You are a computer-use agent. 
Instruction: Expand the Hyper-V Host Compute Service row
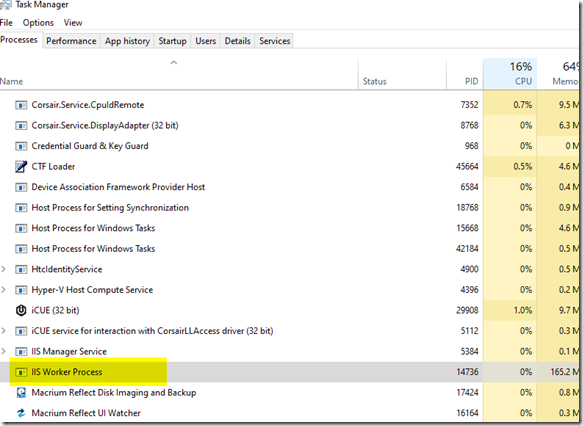click(4, 290)
